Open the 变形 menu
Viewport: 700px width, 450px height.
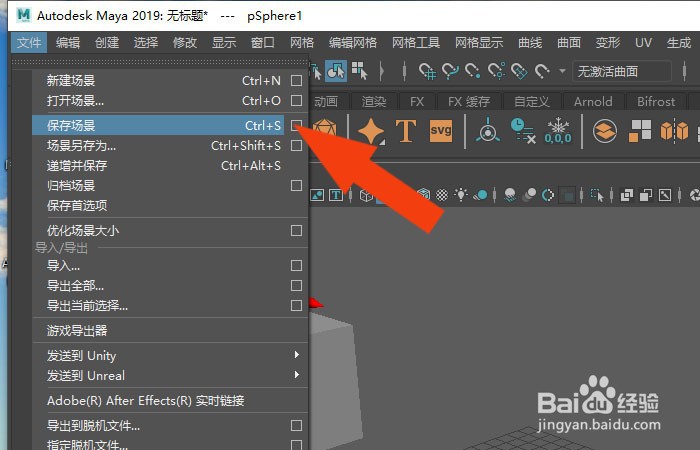pos(608,43)
